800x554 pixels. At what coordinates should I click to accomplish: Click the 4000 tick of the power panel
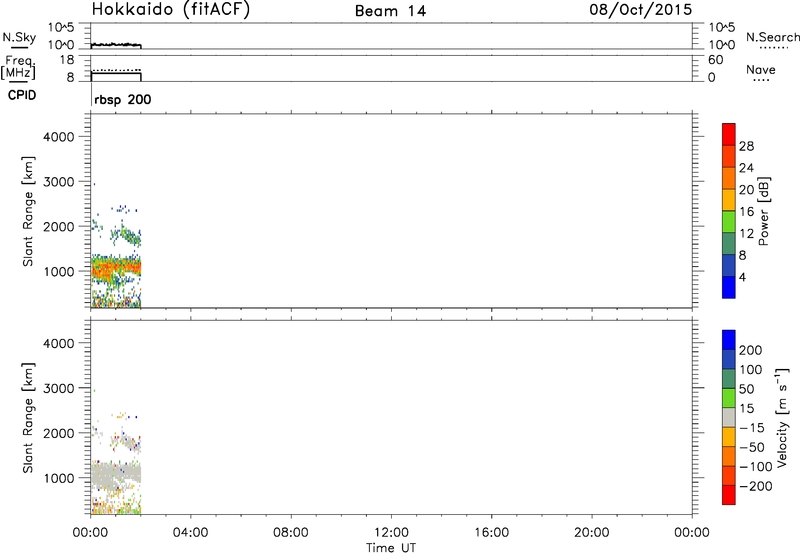click(x=59, y=137)
